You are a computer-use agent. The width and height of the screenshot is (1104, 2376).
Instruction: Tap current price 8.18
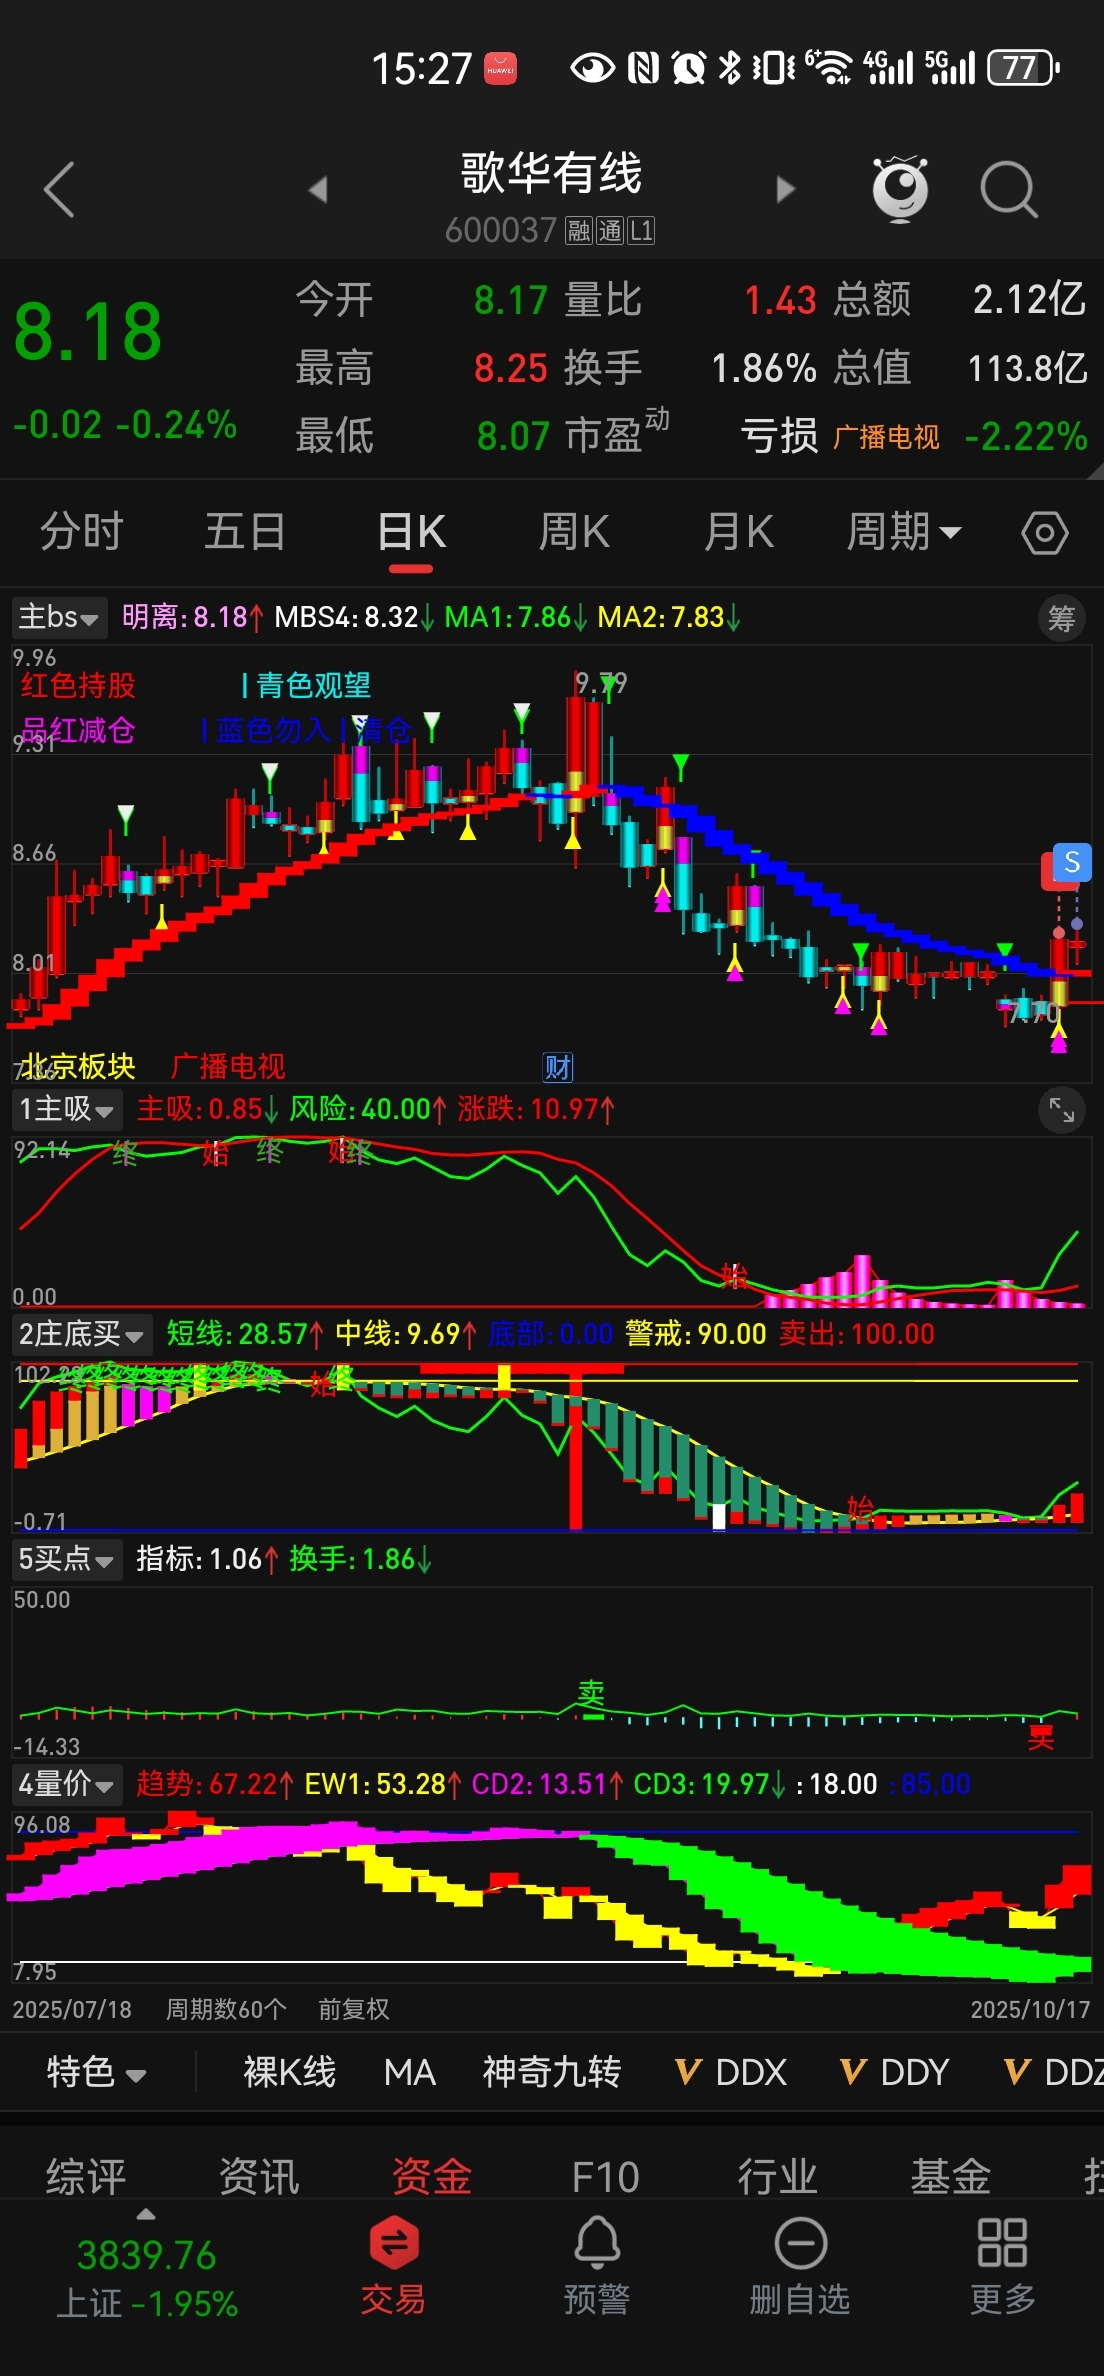pyautogui.click(x=88, y=332)
